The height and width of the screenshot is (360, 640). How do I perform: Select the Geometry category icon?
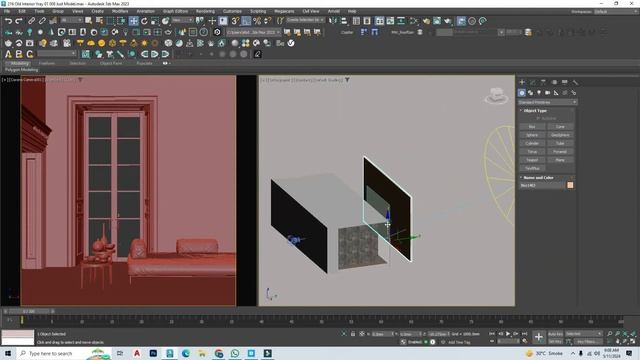click(x=522, y=93)
